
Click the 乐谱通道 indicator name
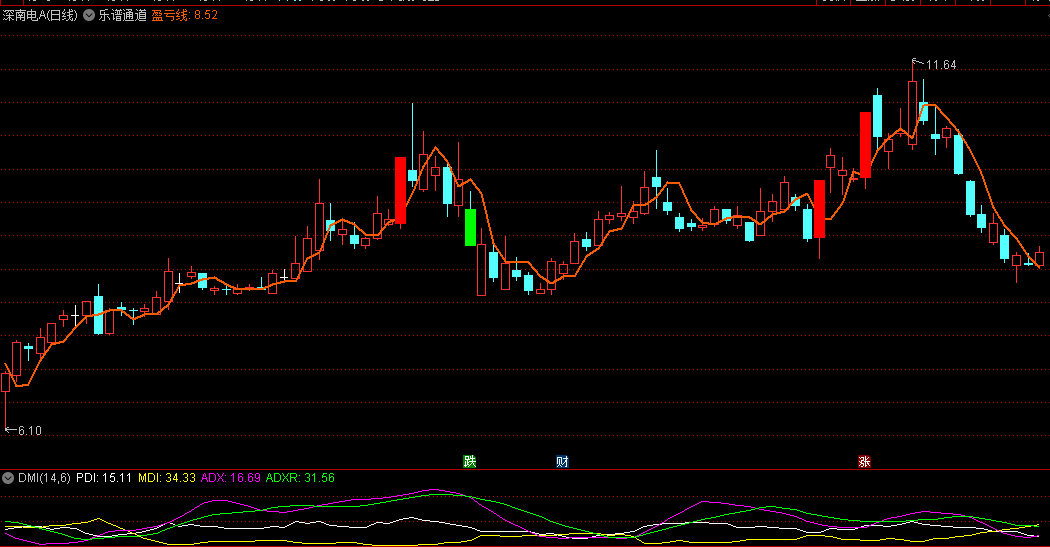coord(123,15)
